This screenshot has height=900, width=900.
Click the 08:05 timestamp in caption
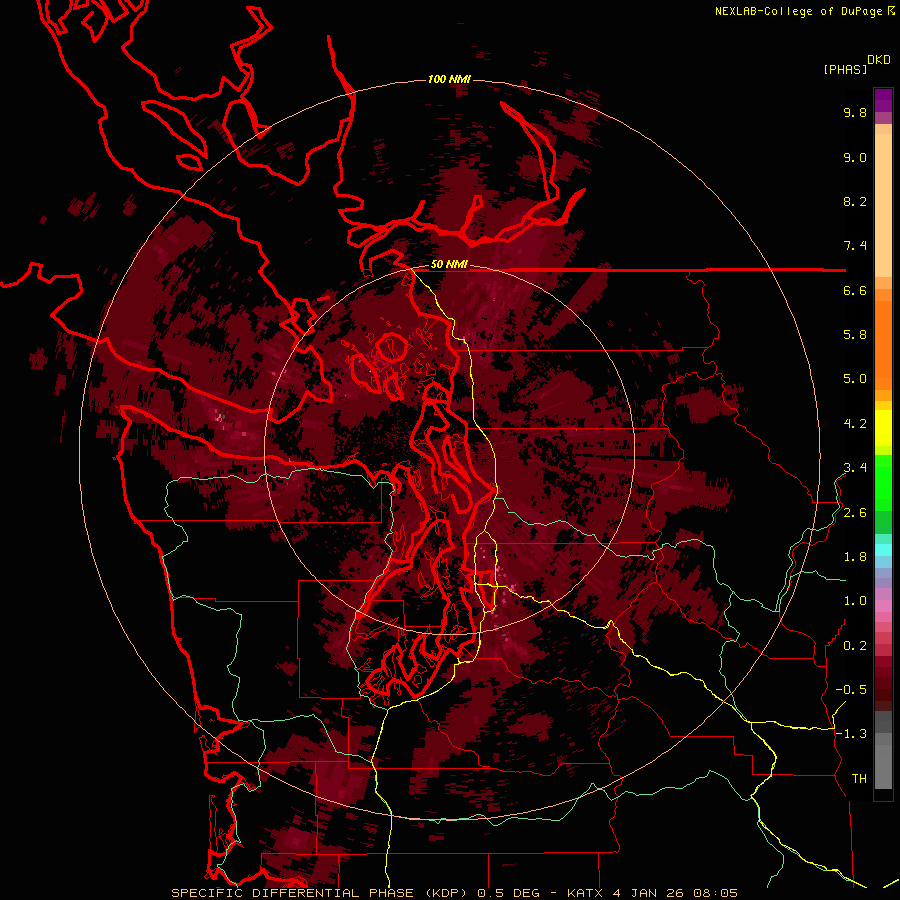coord(715,893)
